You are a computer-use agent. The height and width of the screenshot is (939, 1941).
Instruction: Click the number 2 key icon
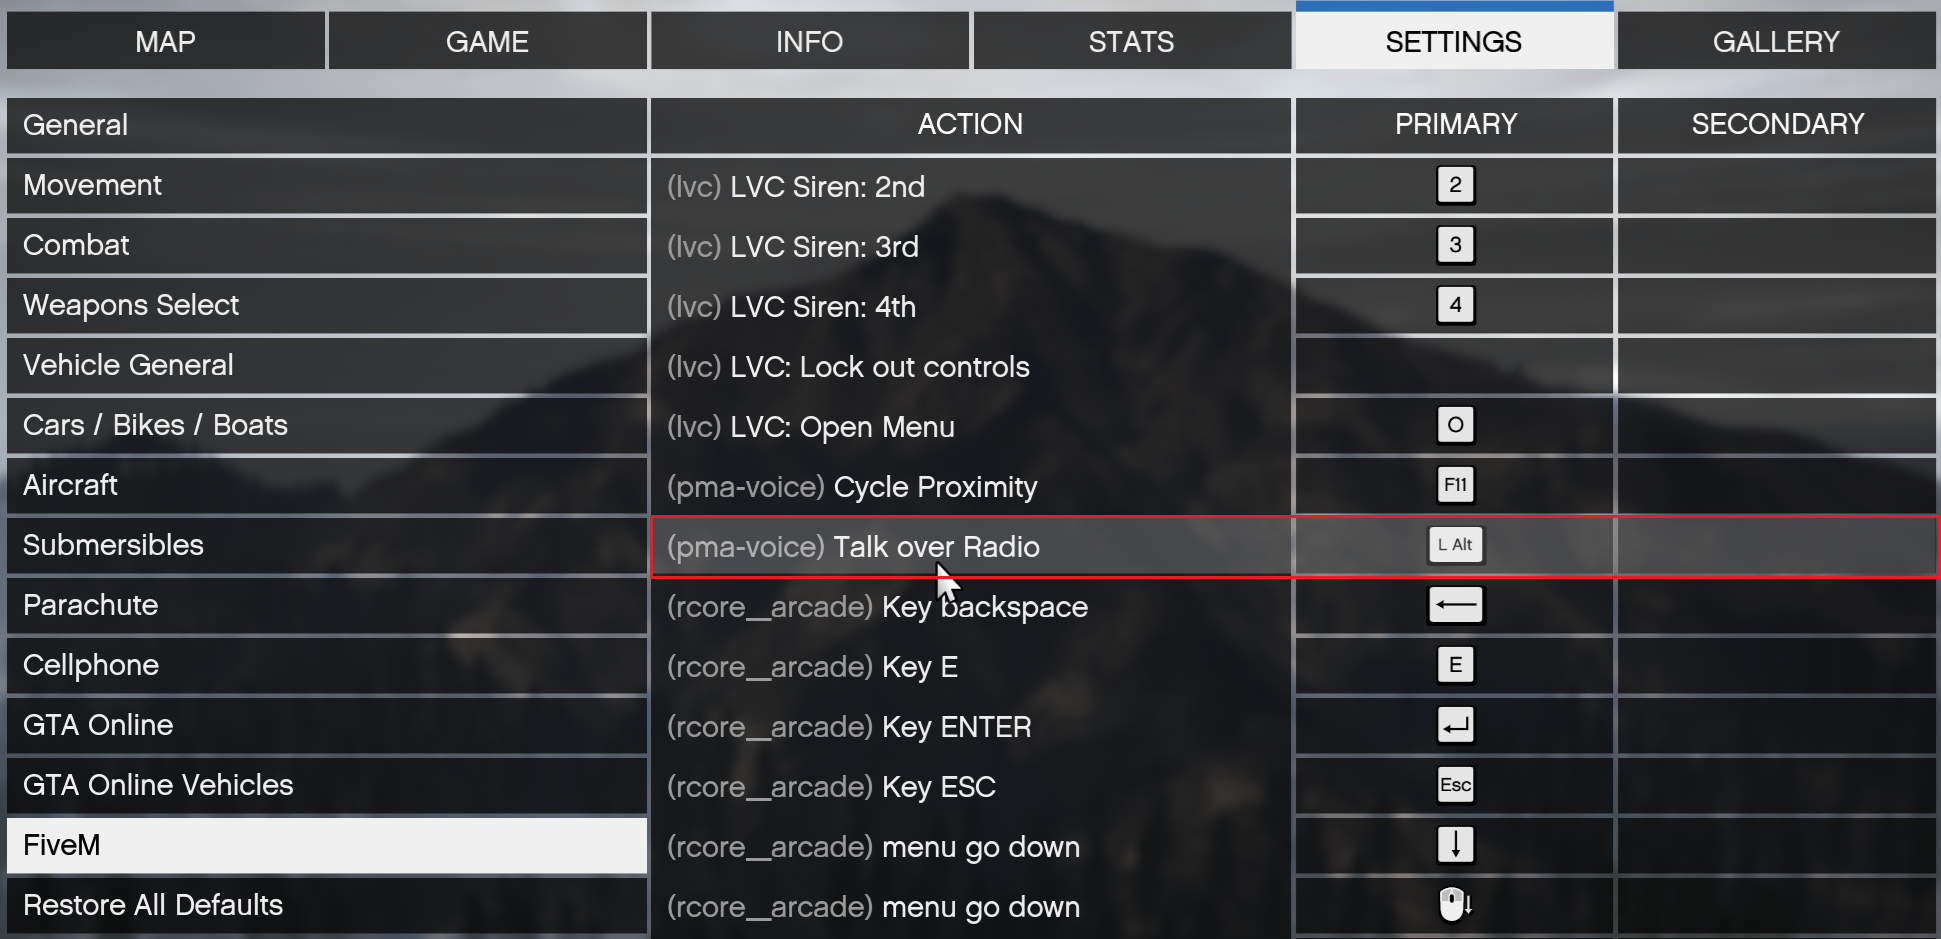tap(1455, 185)
